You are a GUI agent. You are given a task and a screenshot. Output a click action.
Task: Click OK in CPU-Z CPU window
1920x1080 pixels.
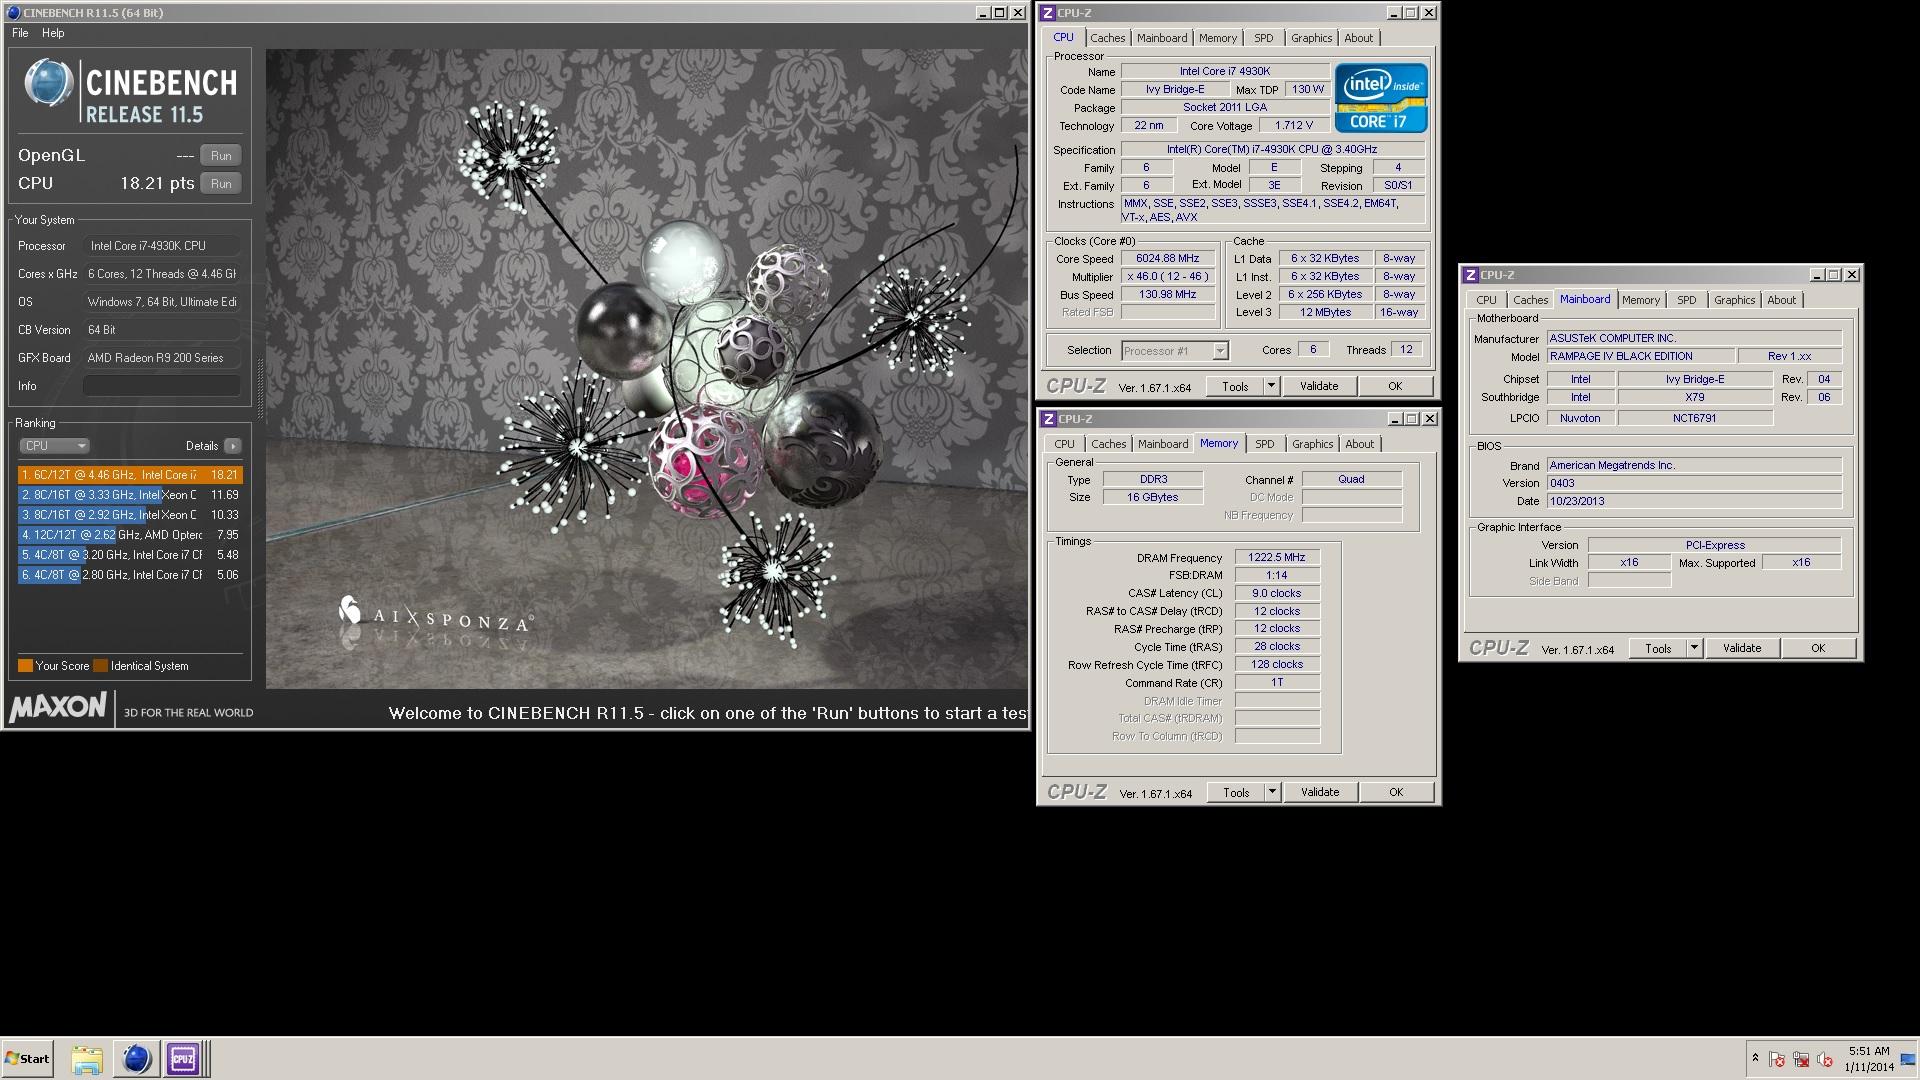point(1395,386)
